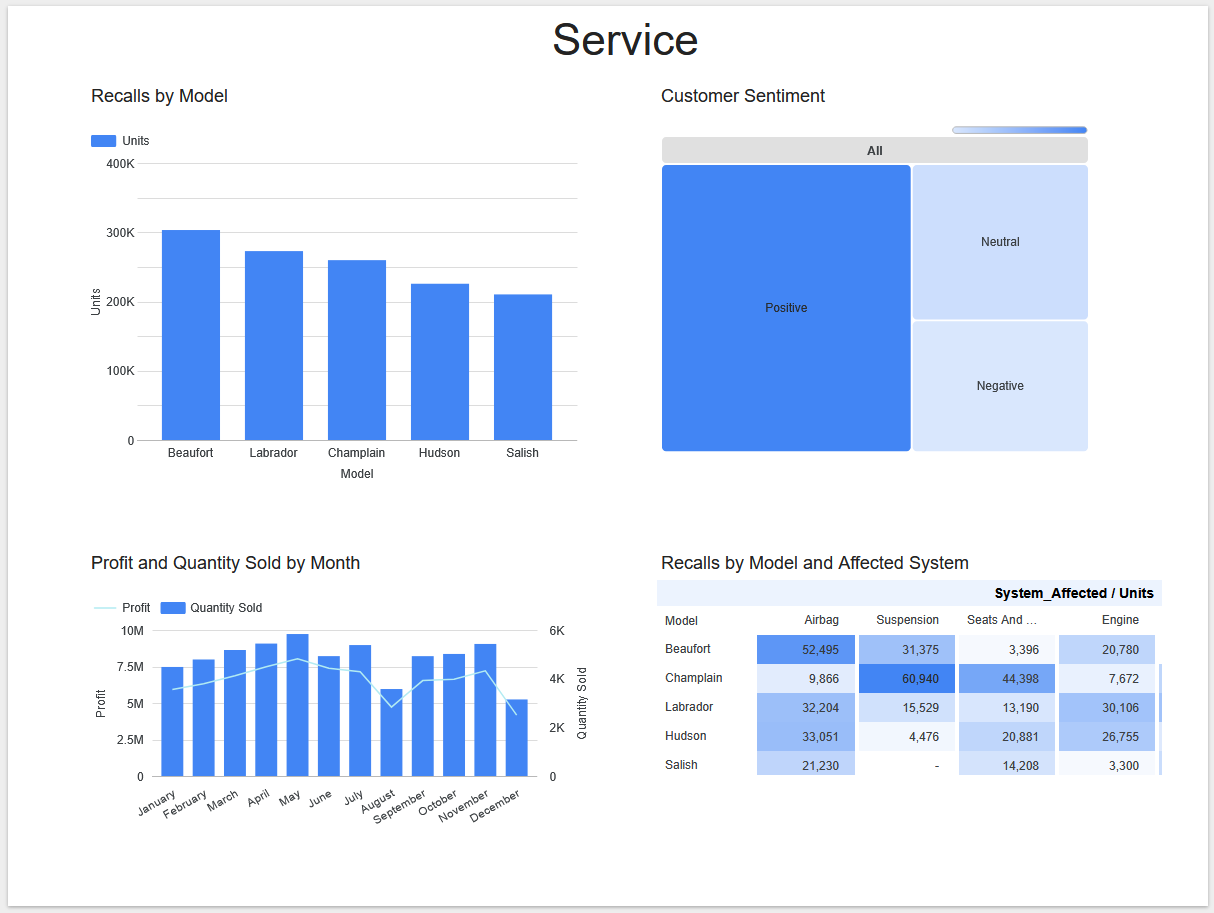Click the 'All' breadcrumb above the sentiment treemap
Screen dimensions: 1214x913
point(874,150)
